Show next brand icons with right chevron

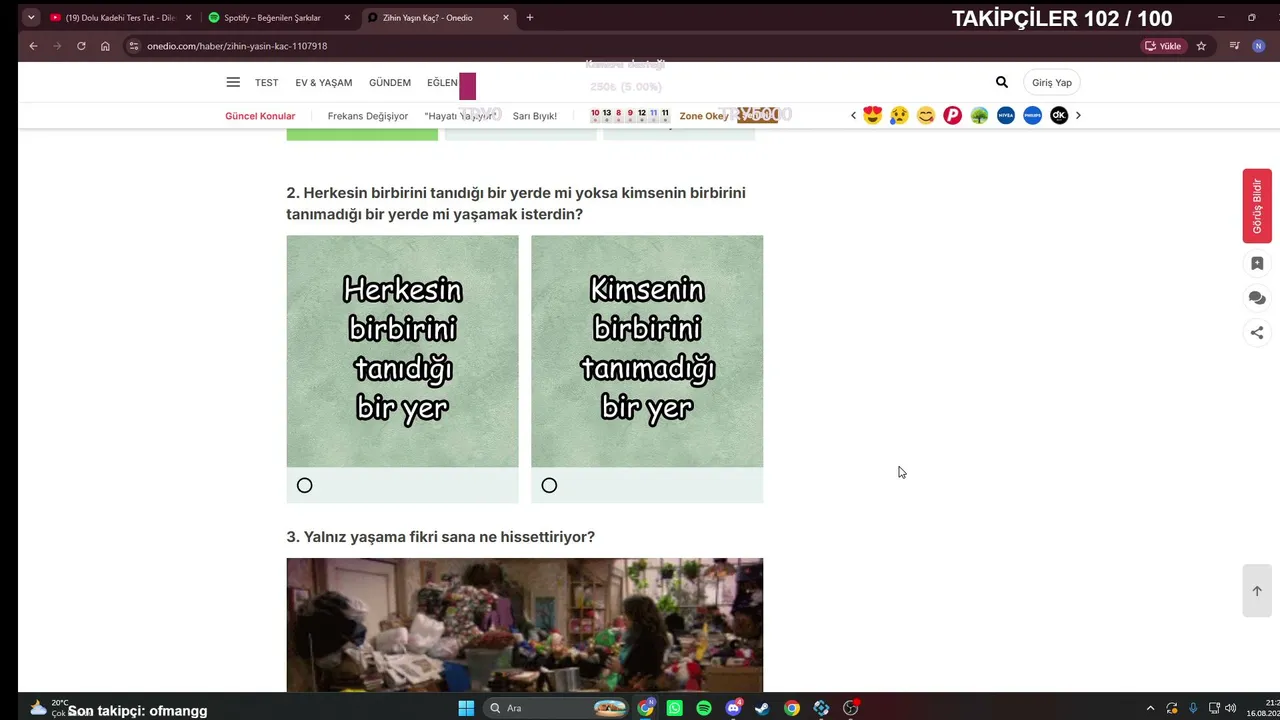point(1078,115)
